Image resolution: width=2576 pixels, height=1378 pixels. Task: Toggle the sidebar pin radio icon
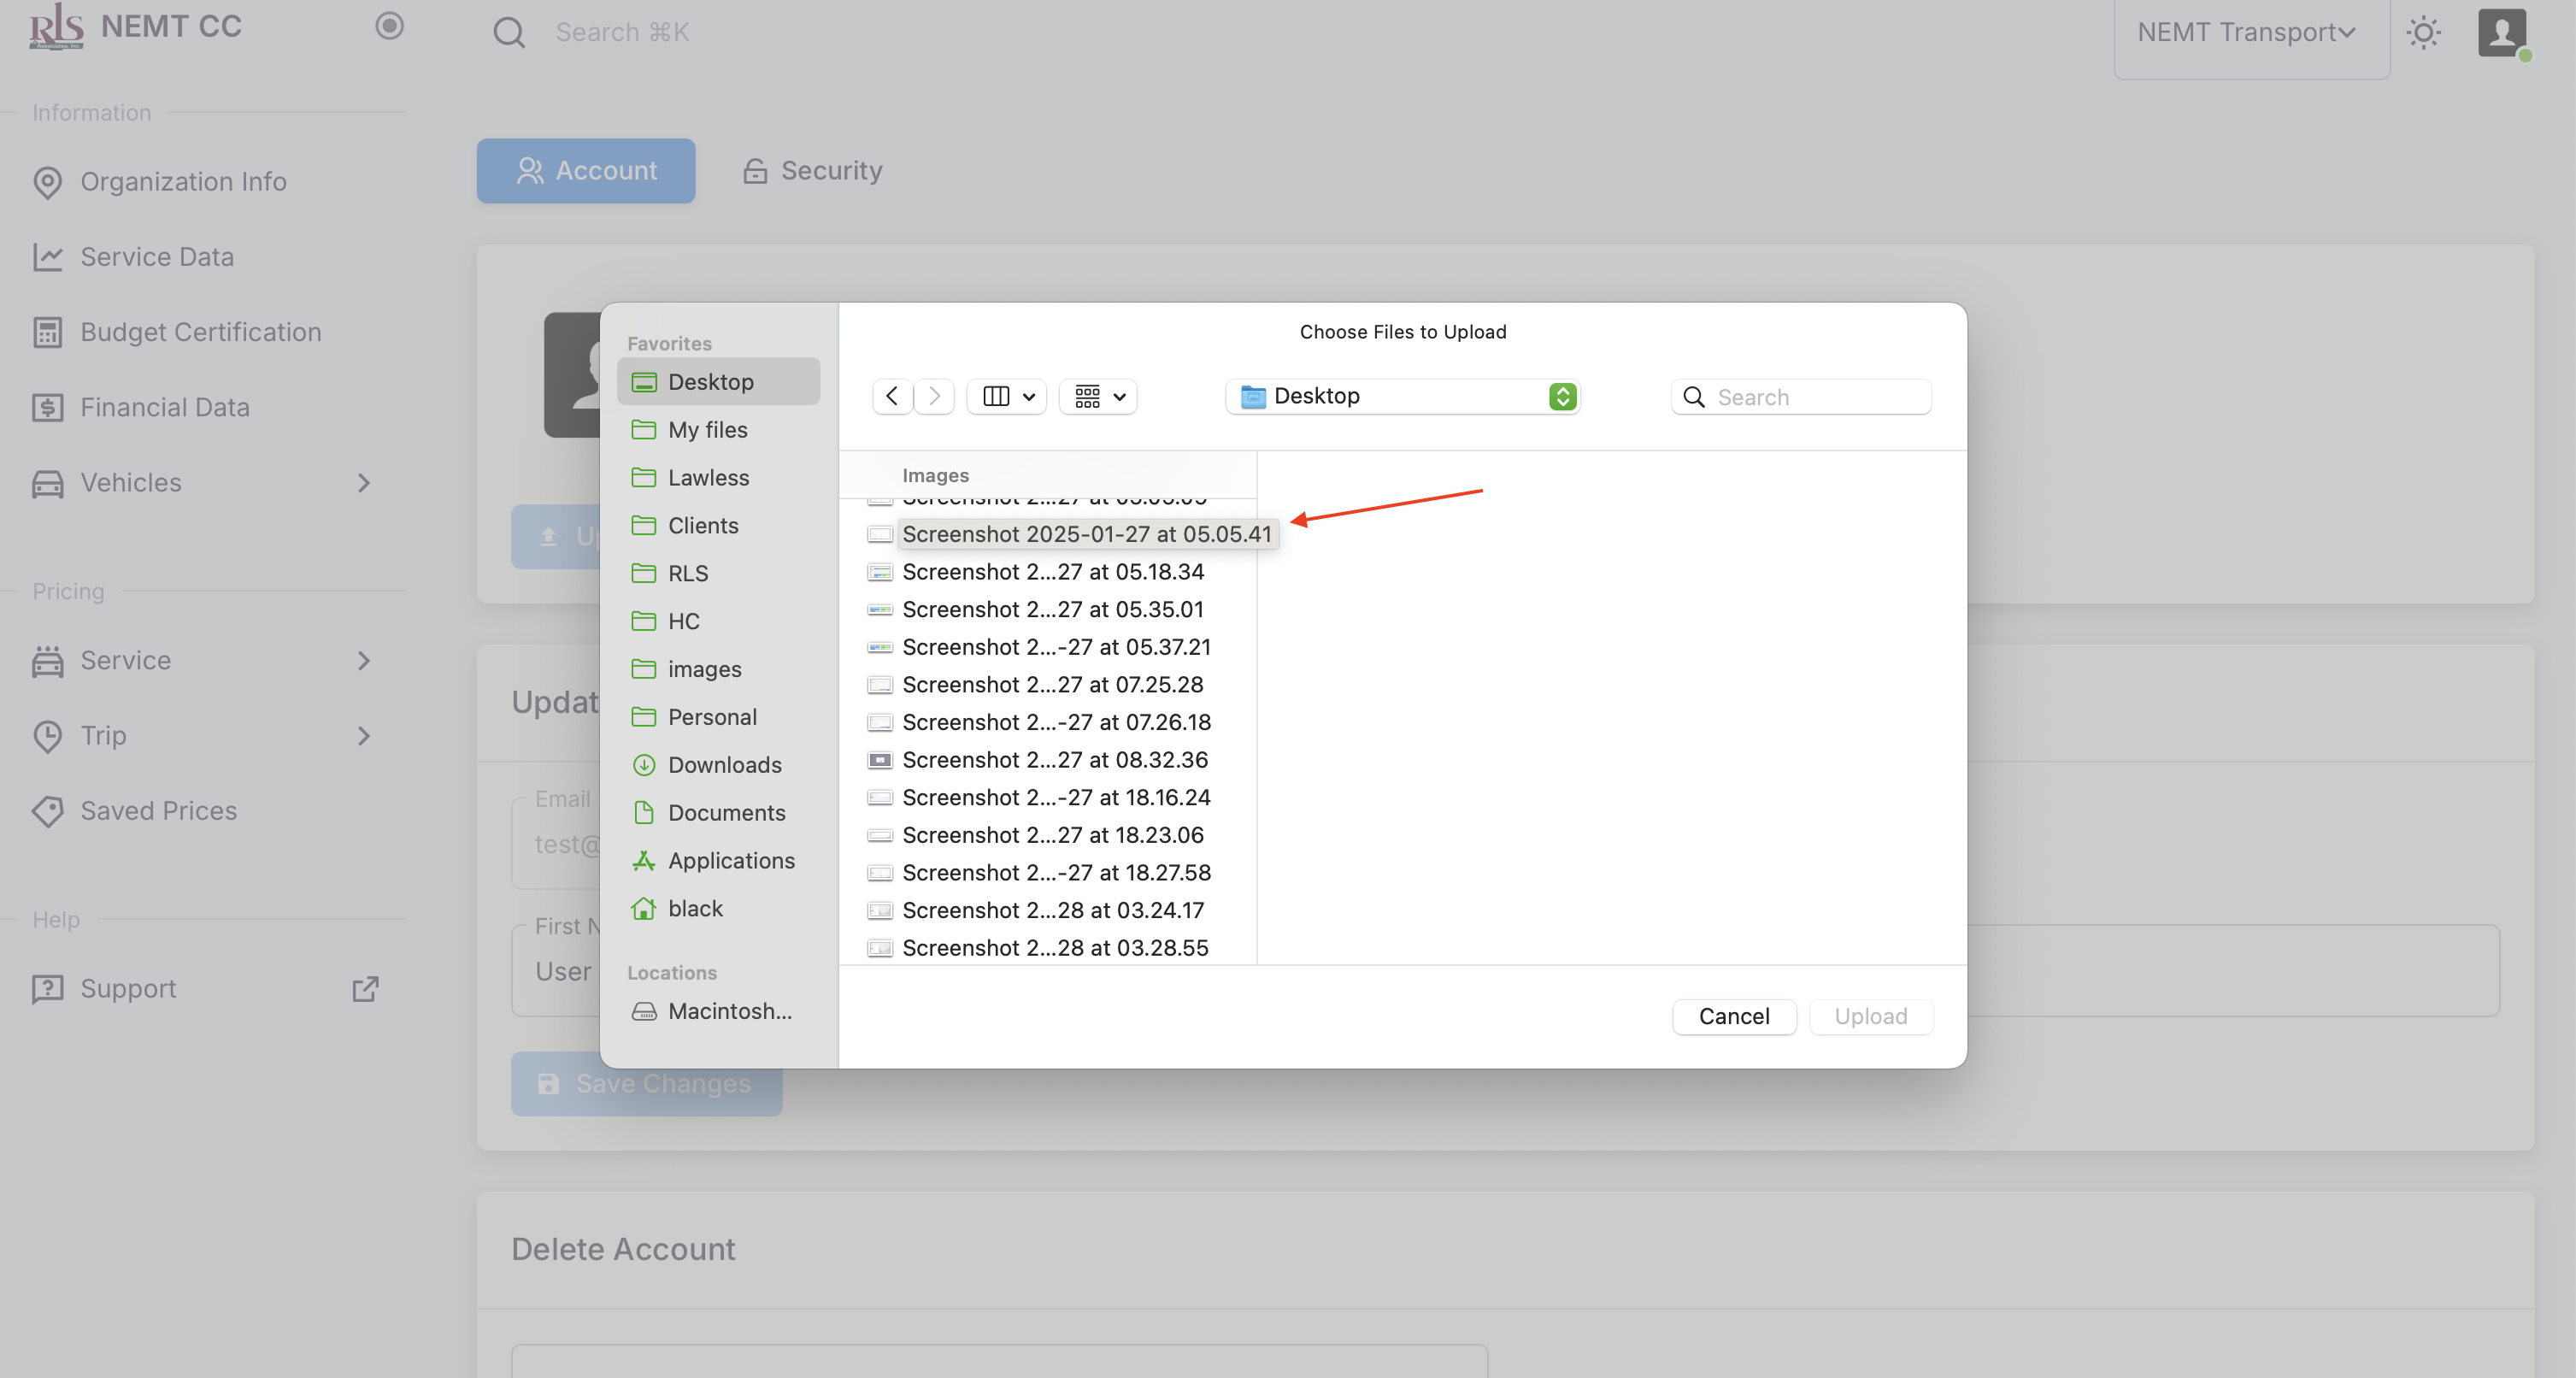click(389, 26)
